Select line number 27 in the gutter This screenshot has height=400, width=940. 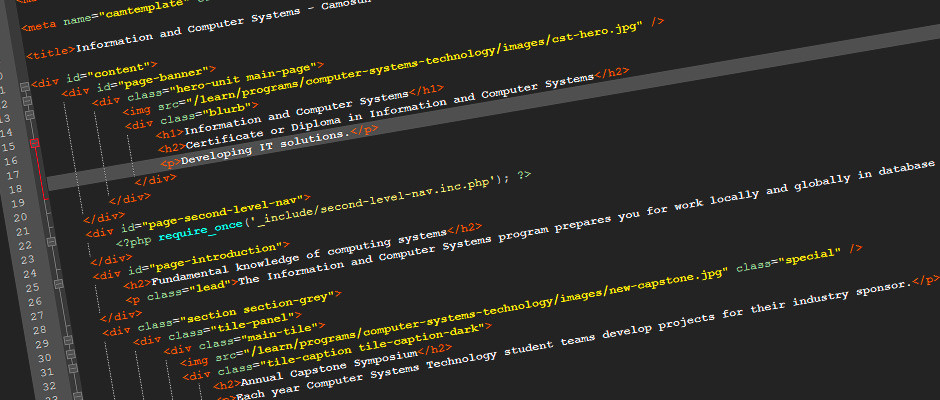click(37, 316)
